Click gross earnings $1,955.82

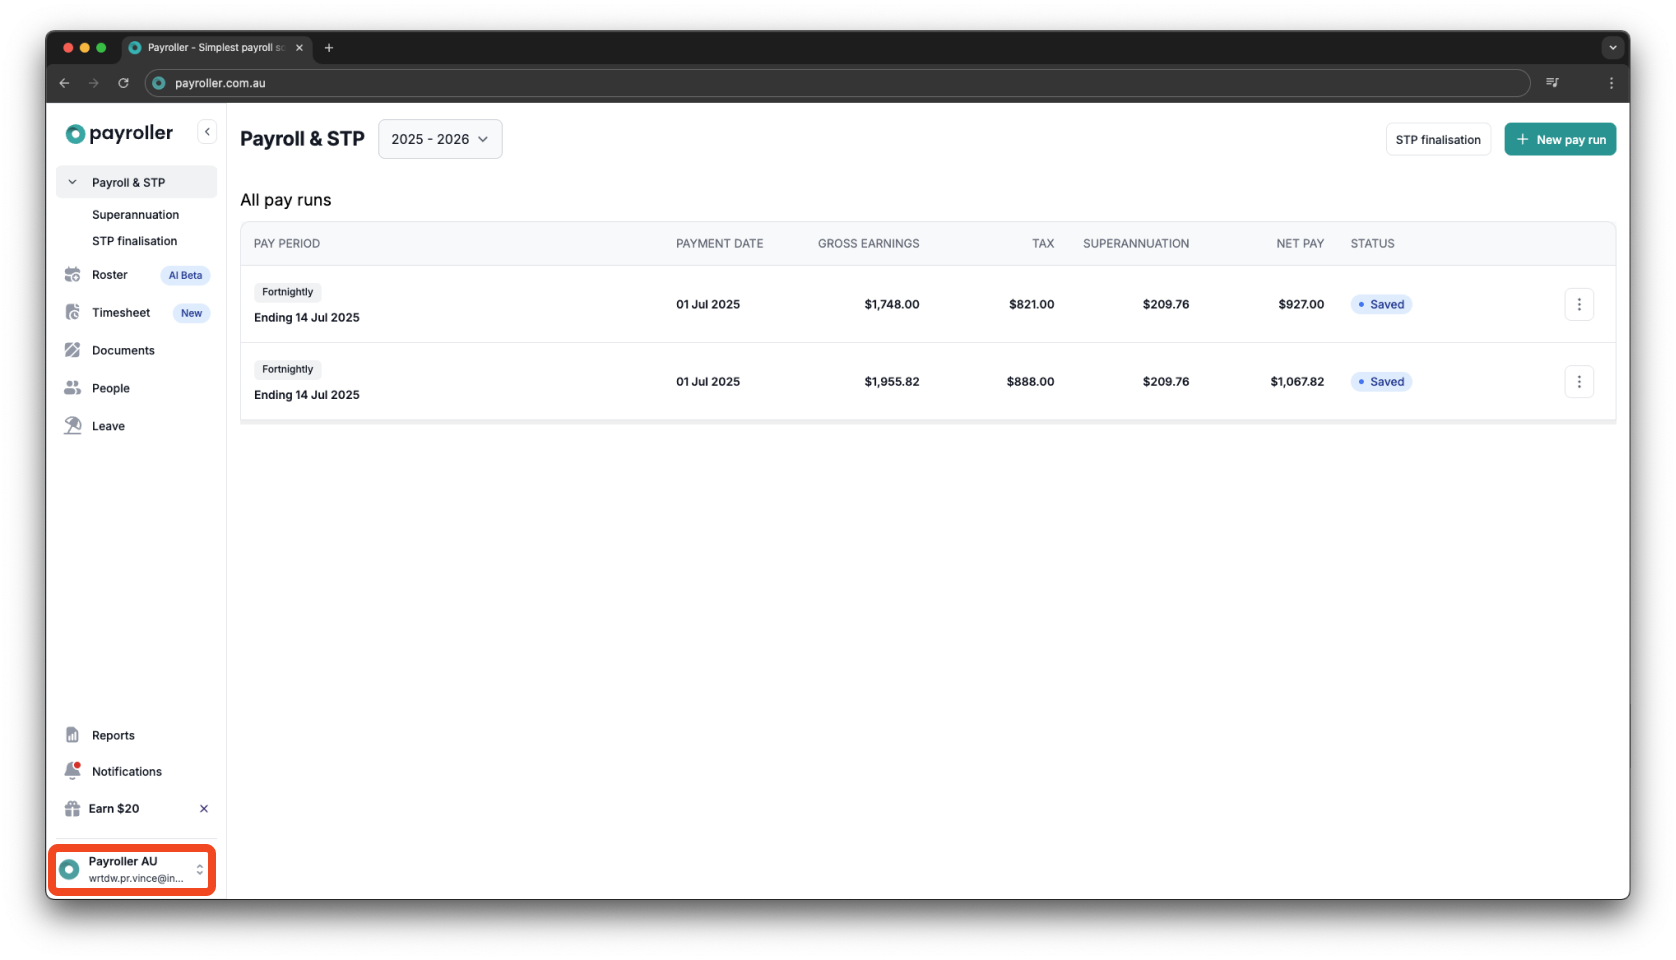[x=892, y=381]
